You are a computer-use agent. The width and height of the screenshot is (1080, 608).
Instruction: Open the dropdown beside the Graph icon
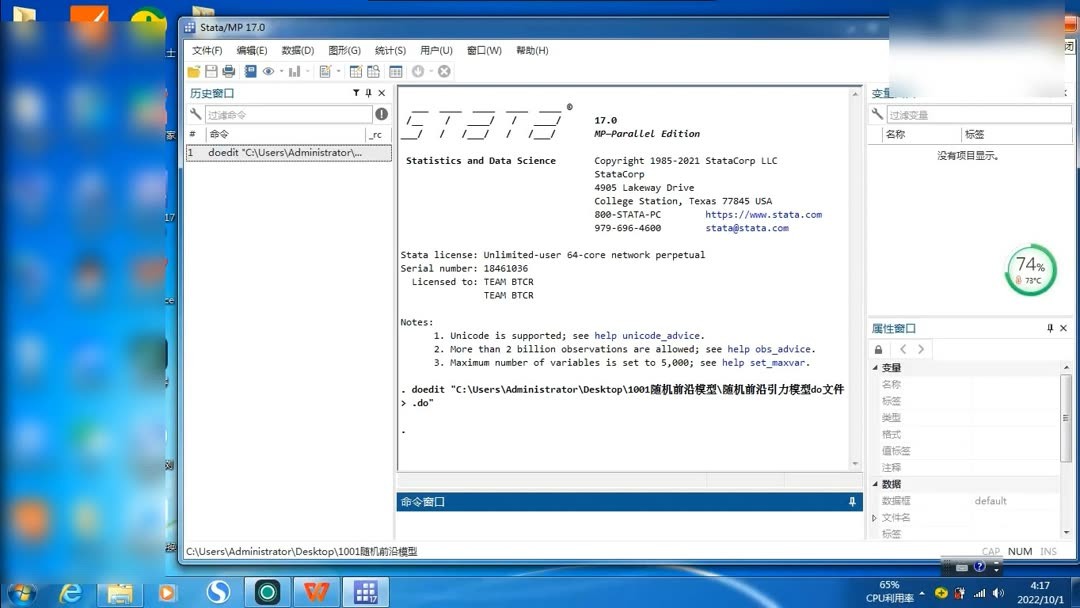click(306, 71)
